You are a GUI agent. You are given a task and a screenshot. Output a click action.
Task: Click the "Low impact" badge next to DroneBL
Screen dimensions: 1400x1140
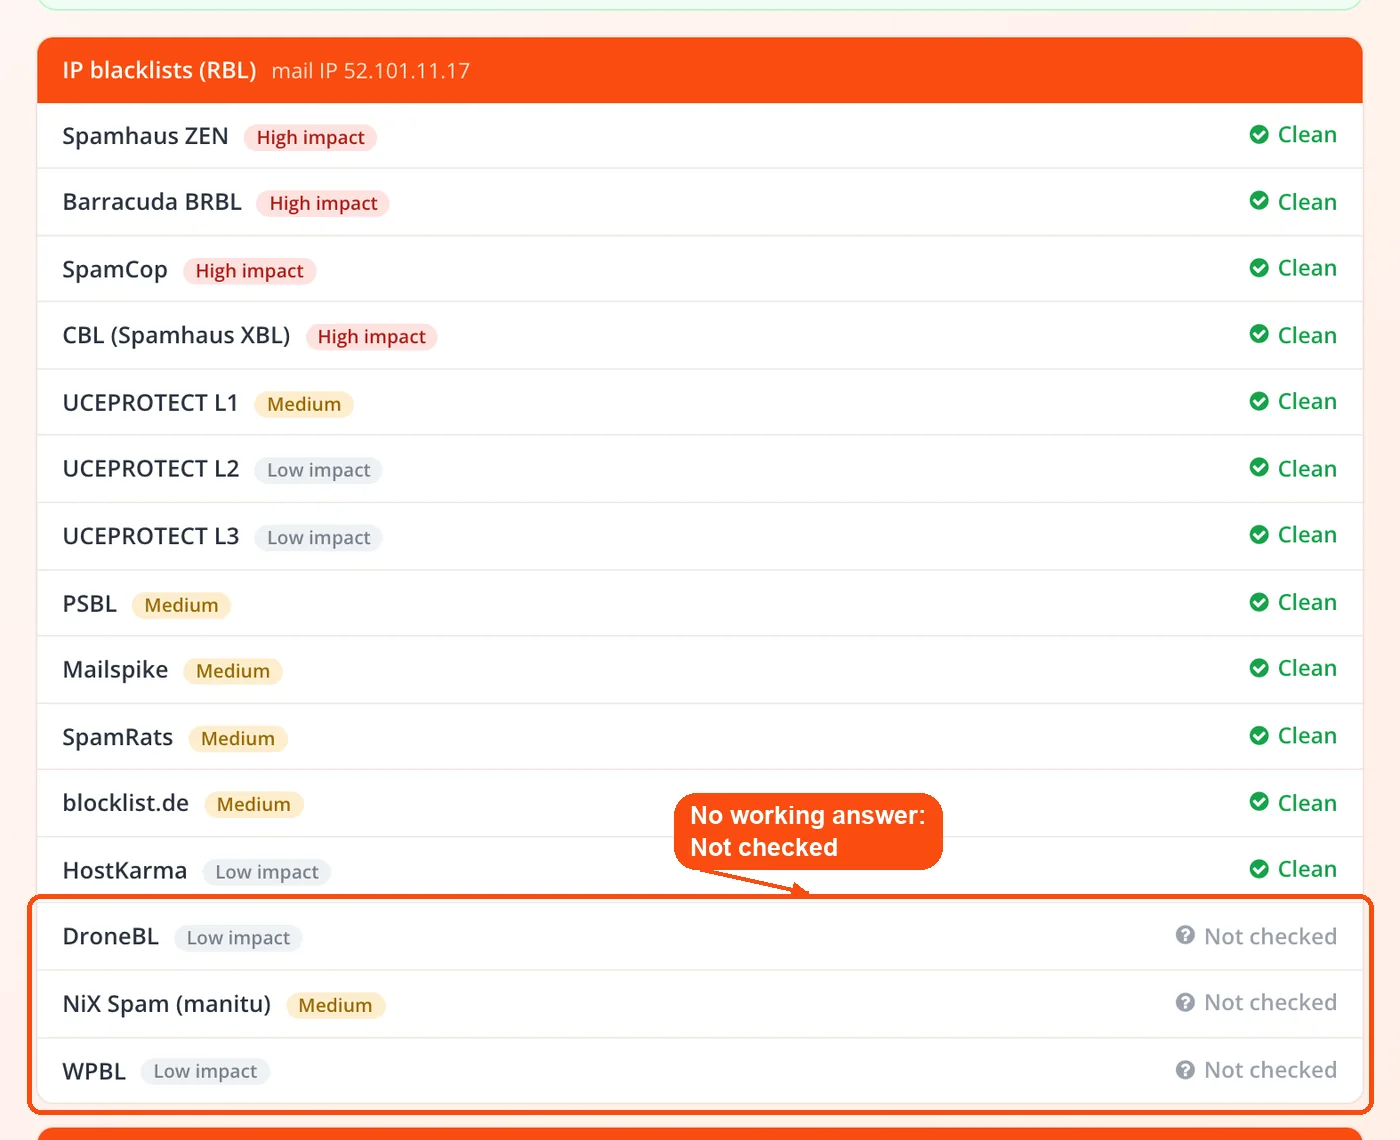(238, 938)
